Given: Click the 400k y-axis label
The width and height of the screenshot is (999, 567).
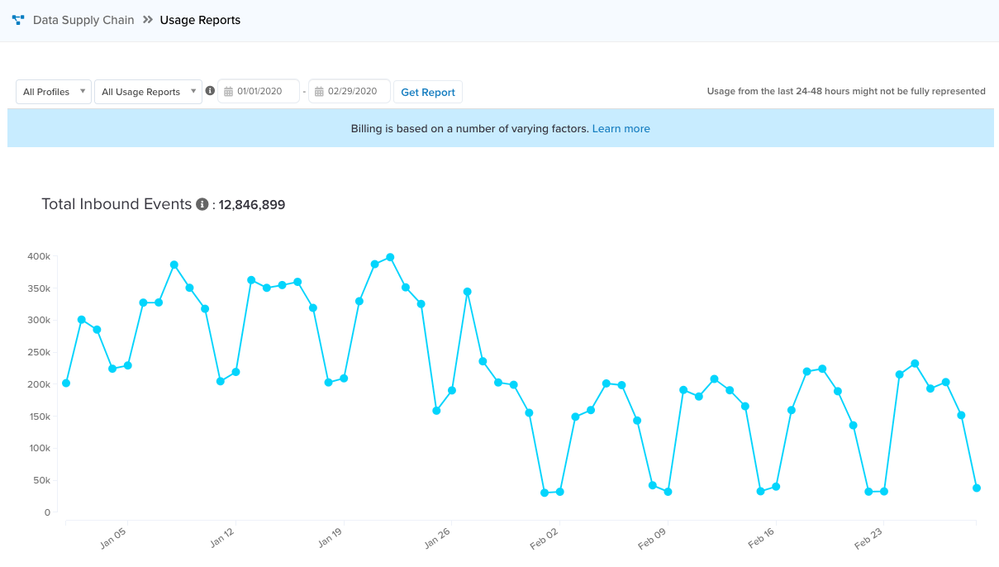Looking at the screenshot, I should click(x=39, y=257).
